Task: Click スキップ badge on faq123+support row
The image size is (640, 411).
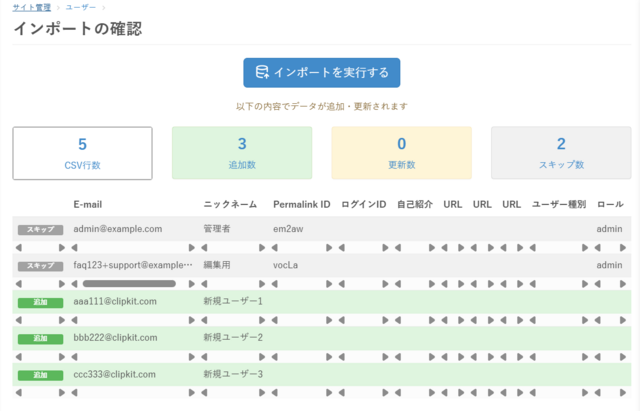Action: [40, 266]
